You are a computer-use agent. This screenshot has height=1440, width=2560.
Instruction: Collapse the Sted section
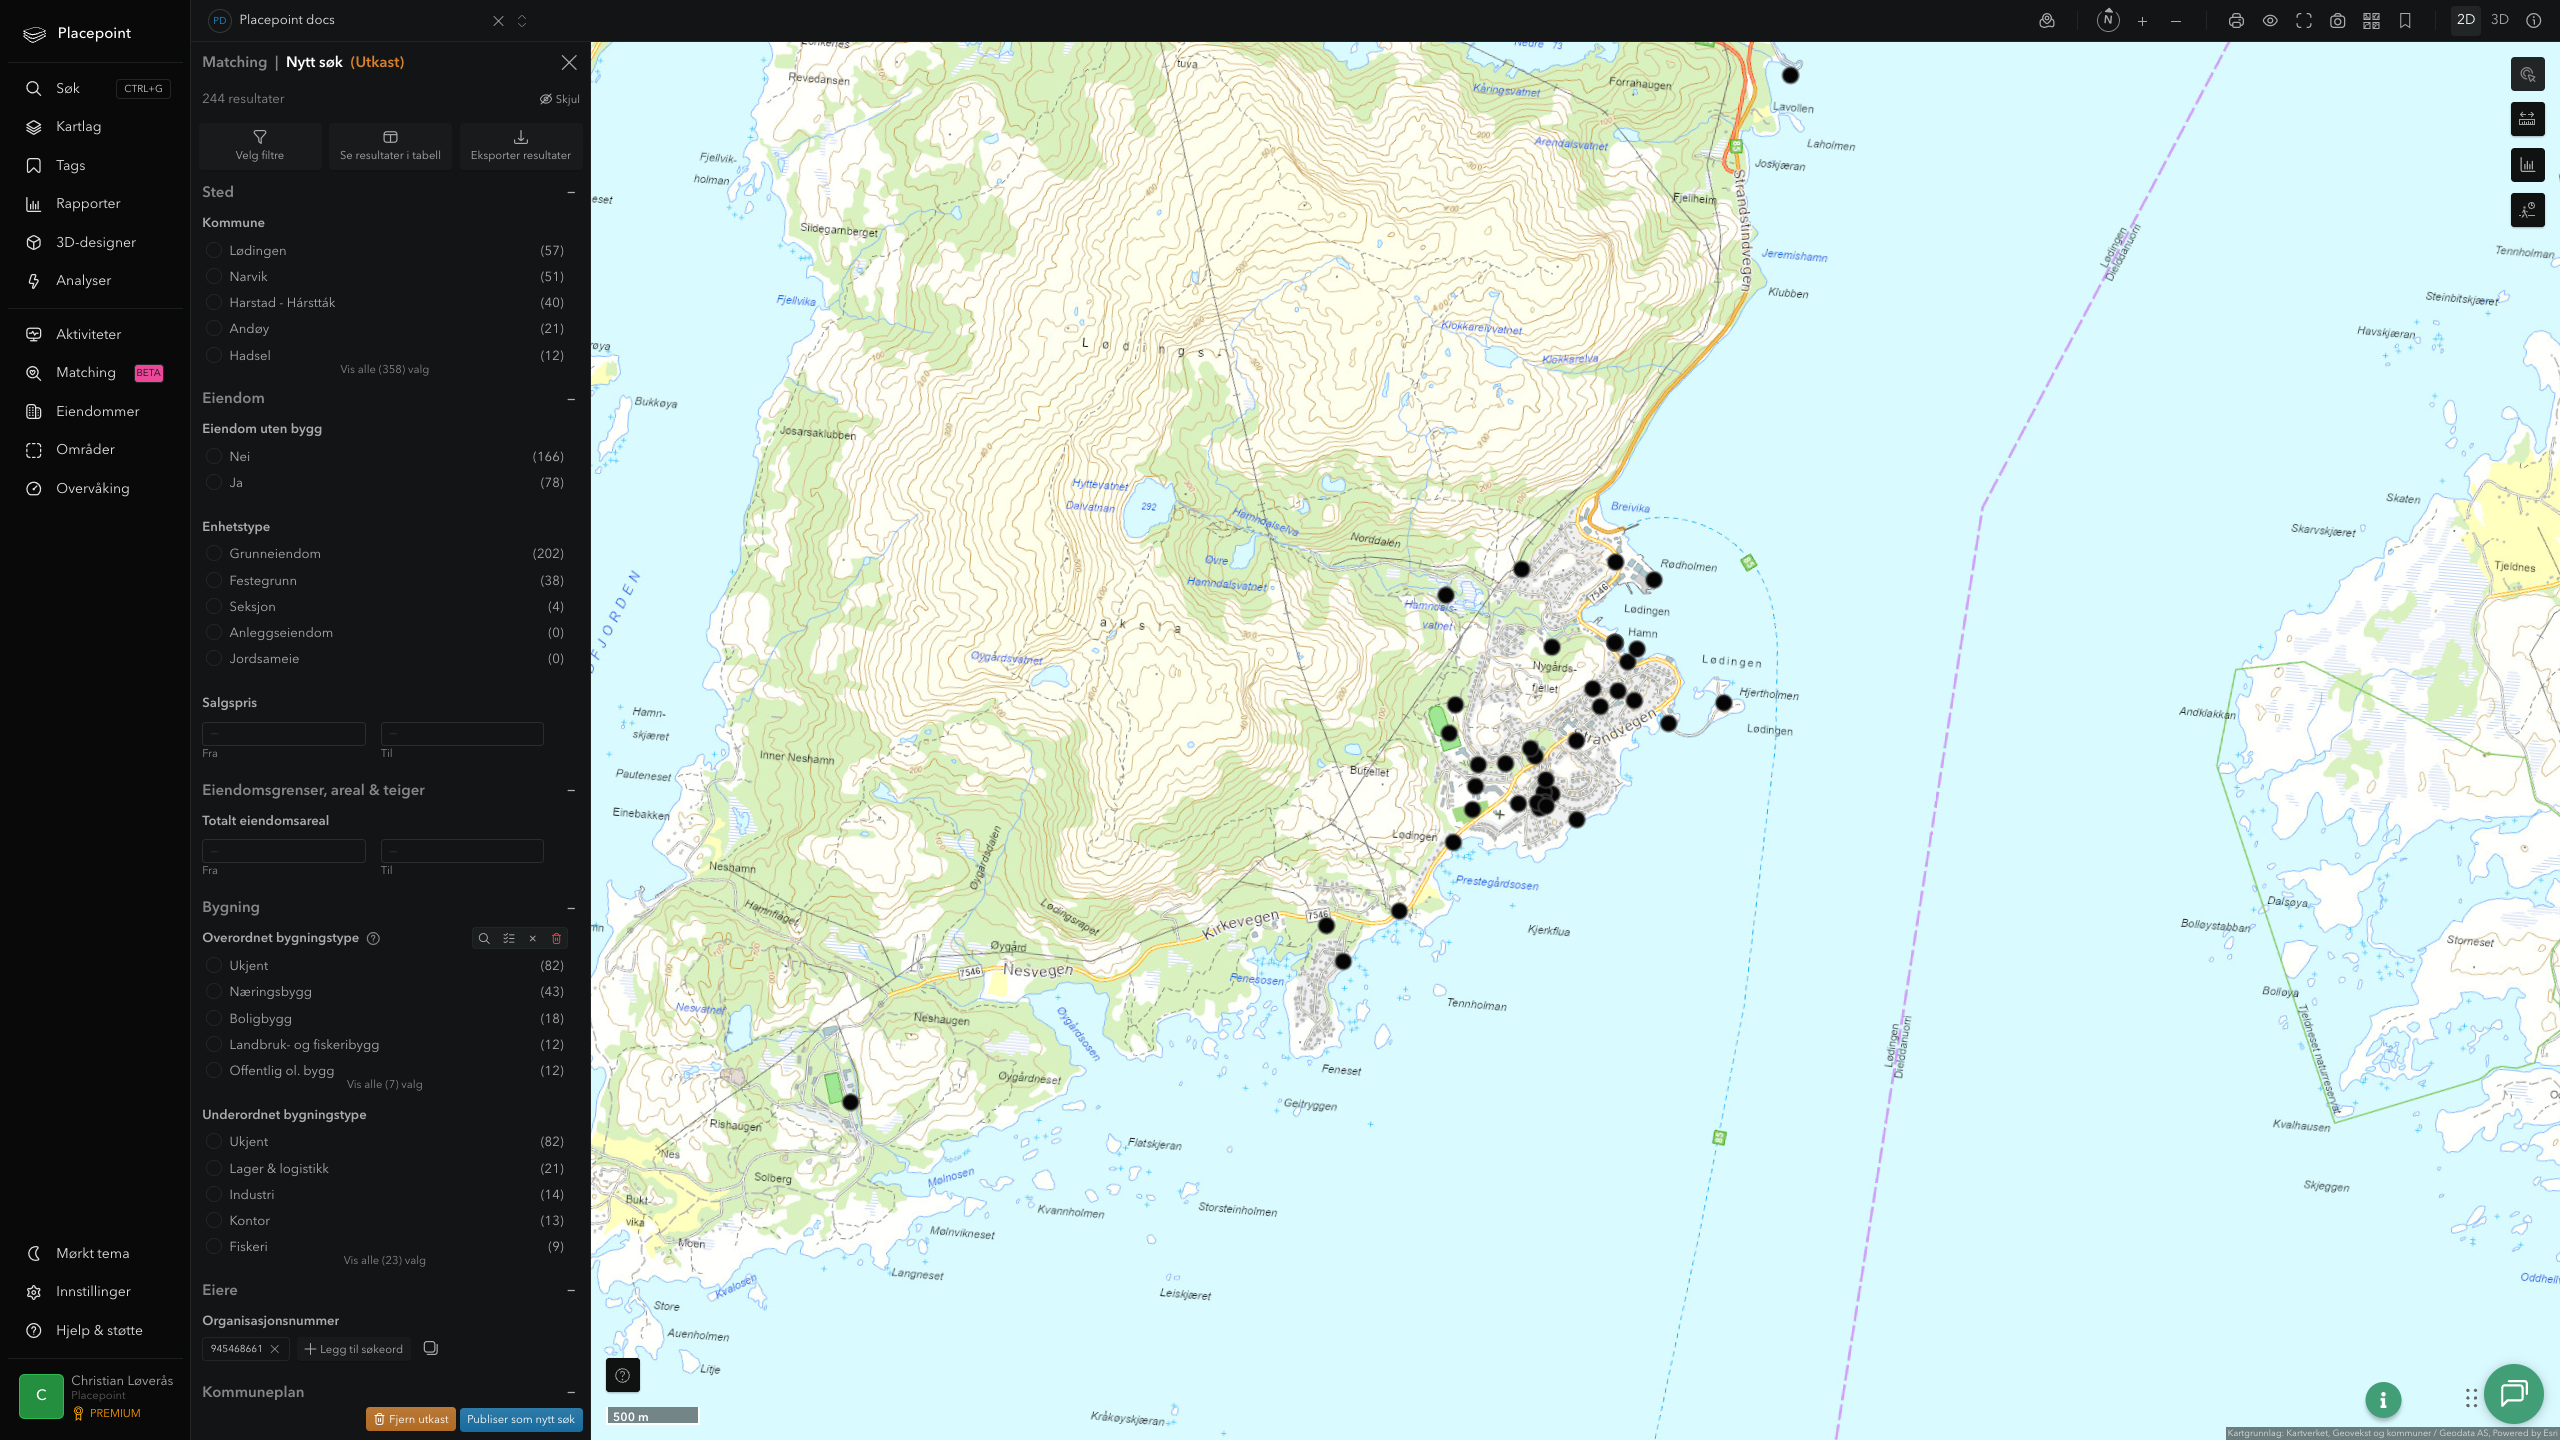pyautogui.click(x=571, y=192)
